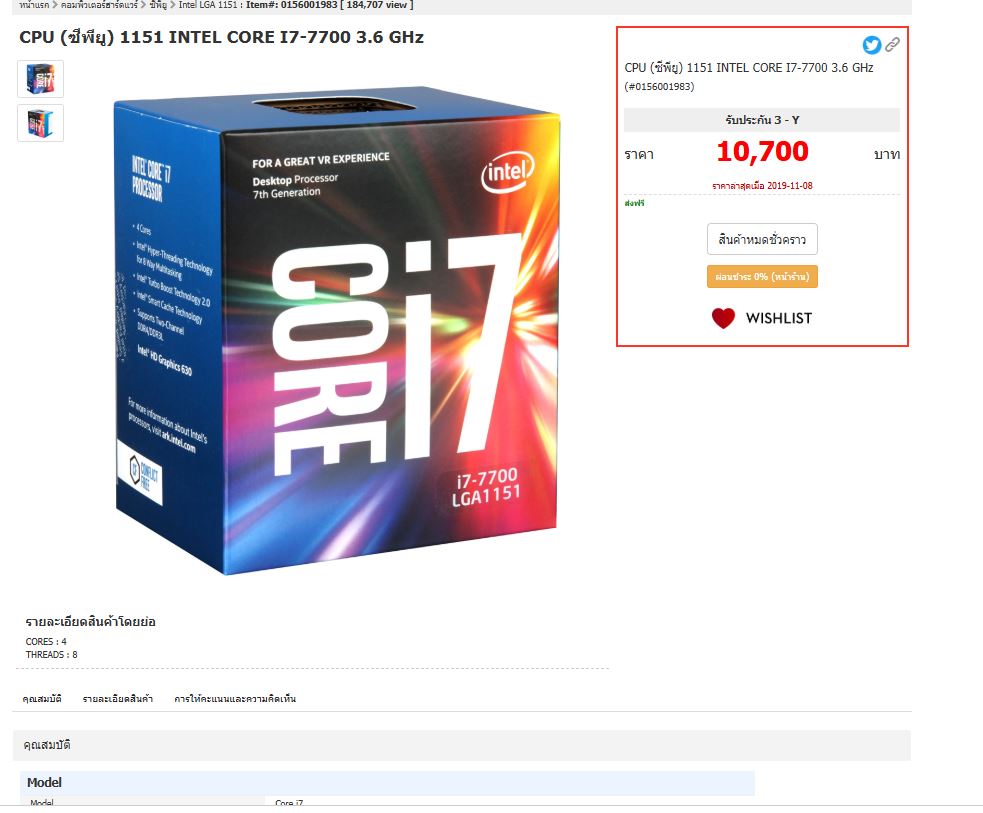
Task: Open คอมพิวเตอร์ฮาร์ดแวร์ breadcrumb category
Action: click(99, 5)
